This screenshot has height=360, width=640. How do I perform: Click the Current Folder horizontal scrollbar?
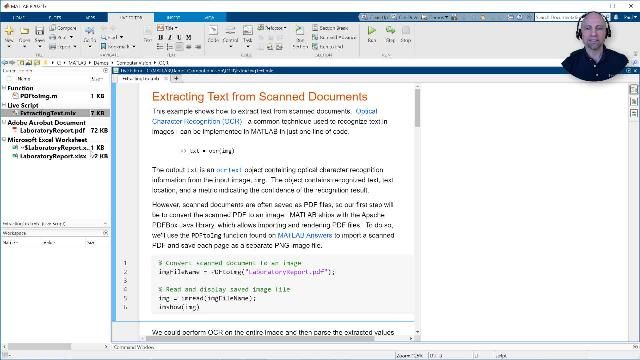(40, 347)
